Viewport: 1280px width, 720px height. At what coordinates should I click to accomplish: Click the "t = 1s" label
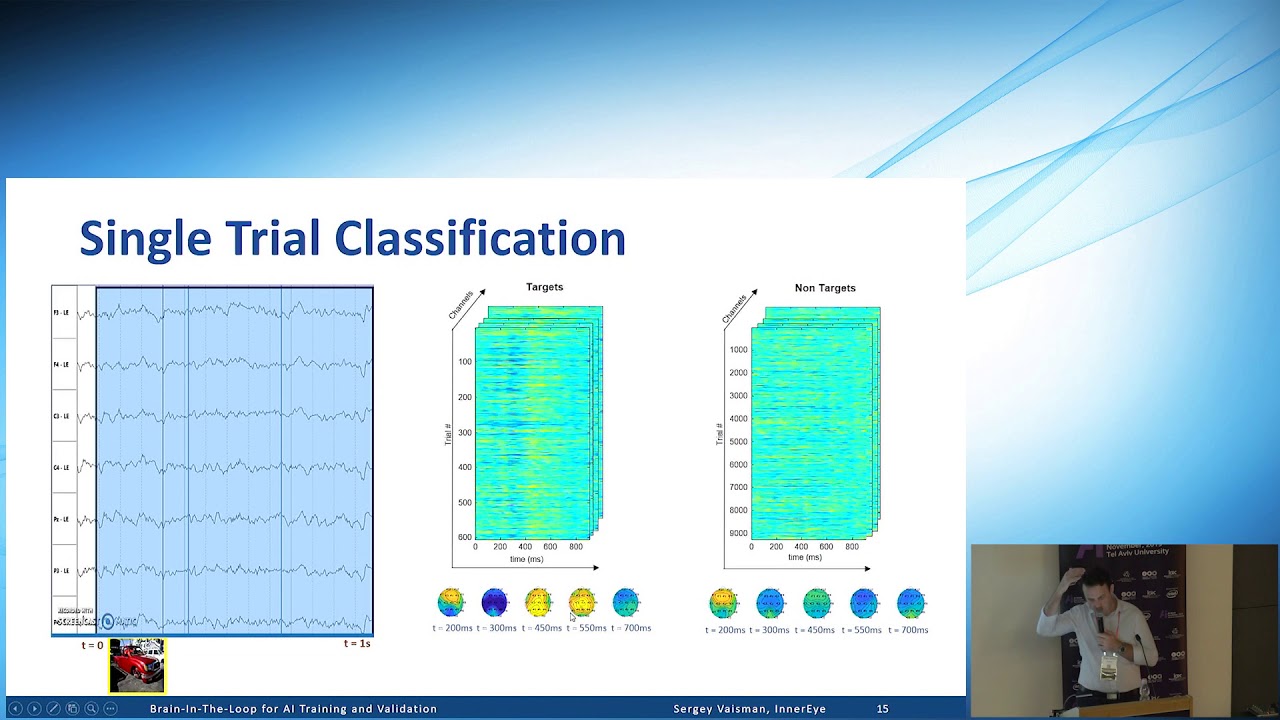357,643
